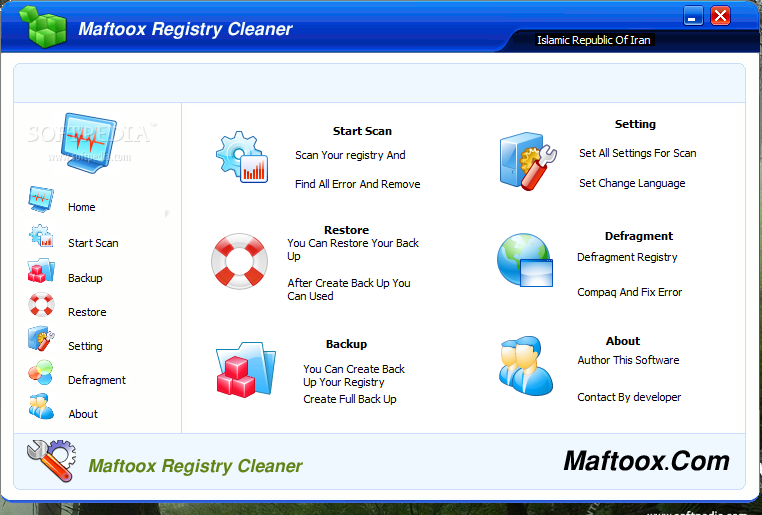Click the small arrow beside Home entry
This screenshot has width=762, height=515.
coord(167,213)
